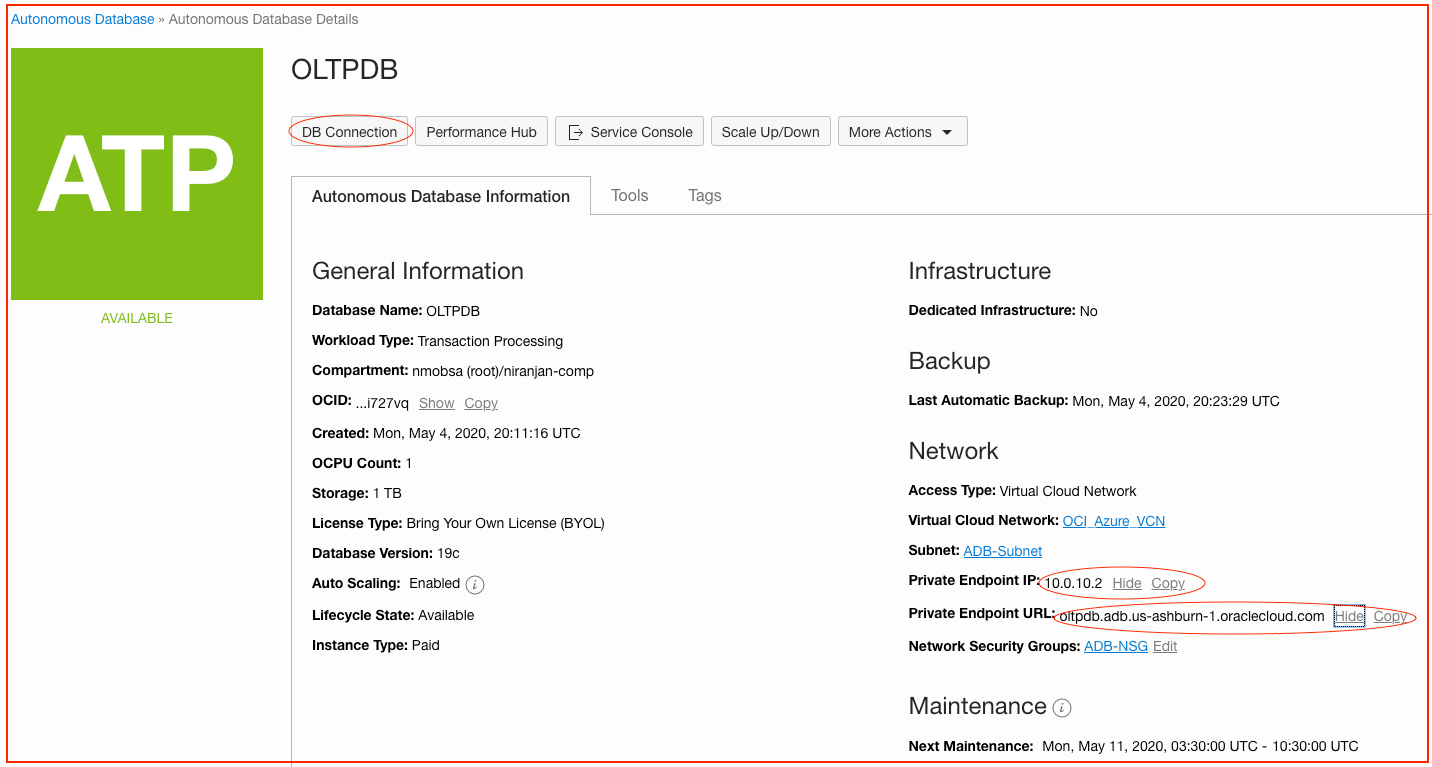Copy the Private Endpoint URL
The image size is (1432, 767).
1391,616
